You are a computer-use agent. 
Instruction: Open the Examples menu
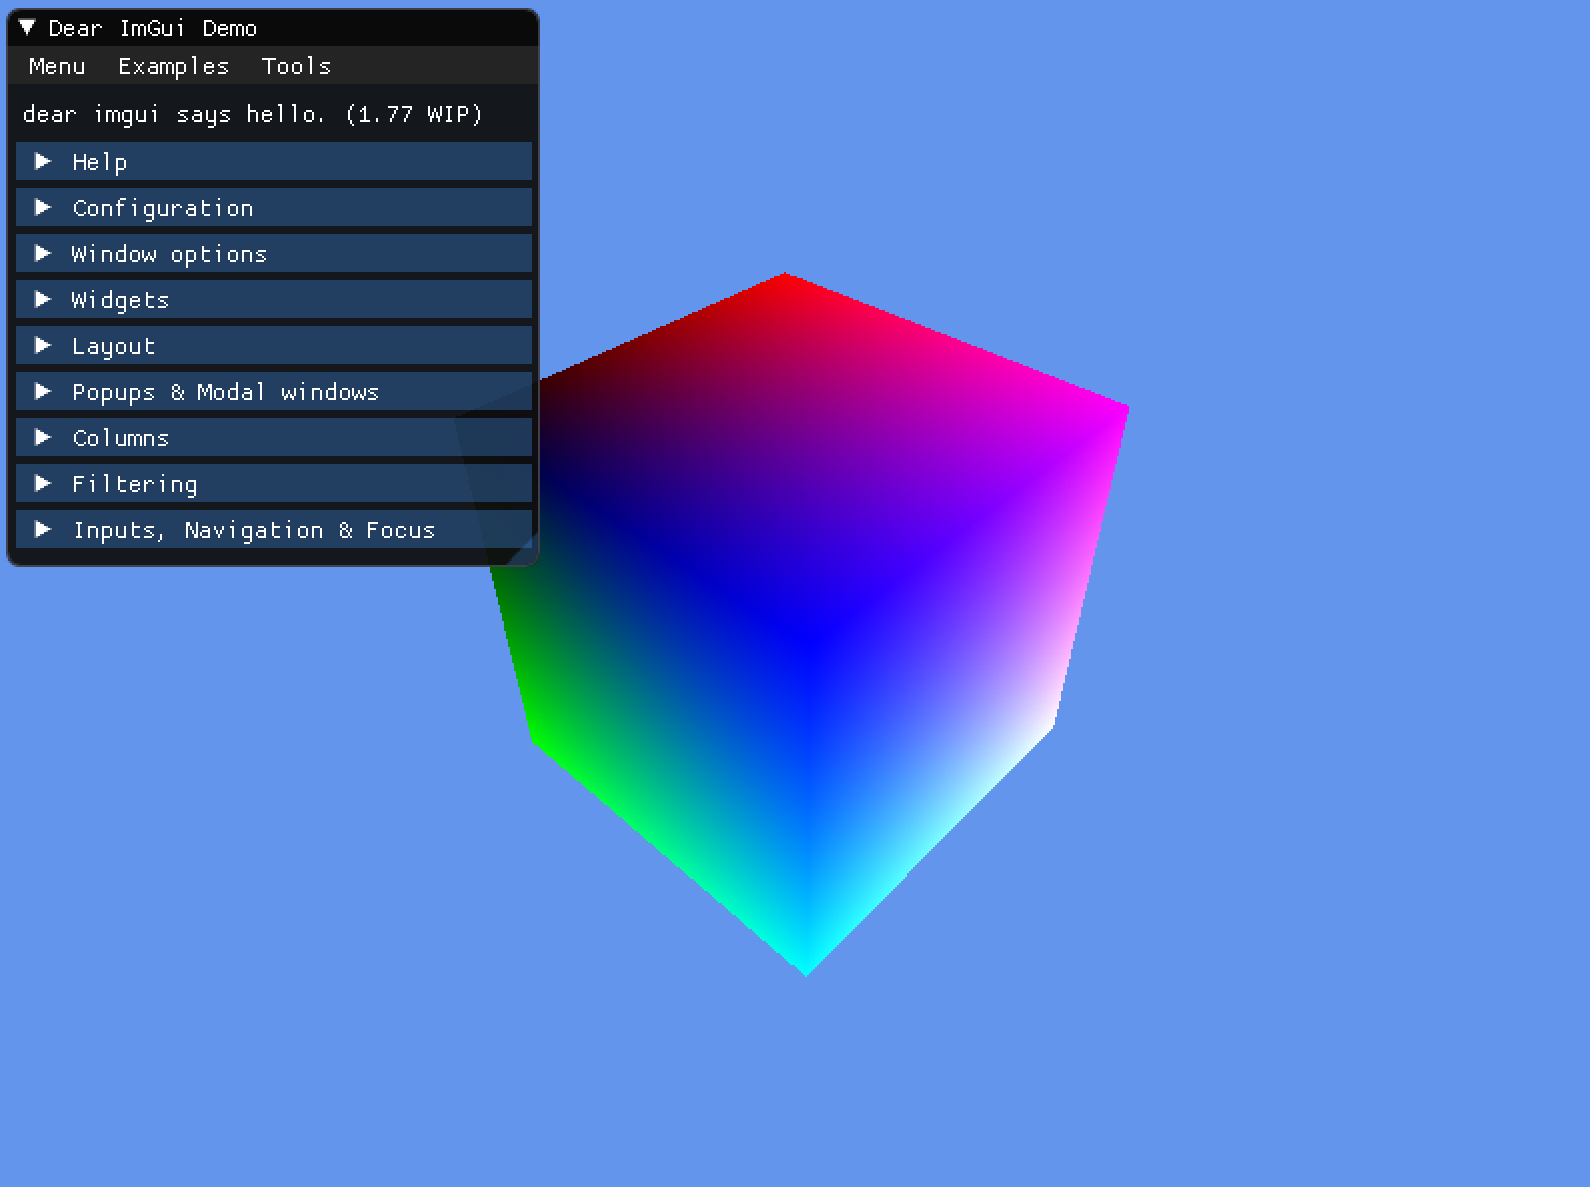click(x=174, y=66)
